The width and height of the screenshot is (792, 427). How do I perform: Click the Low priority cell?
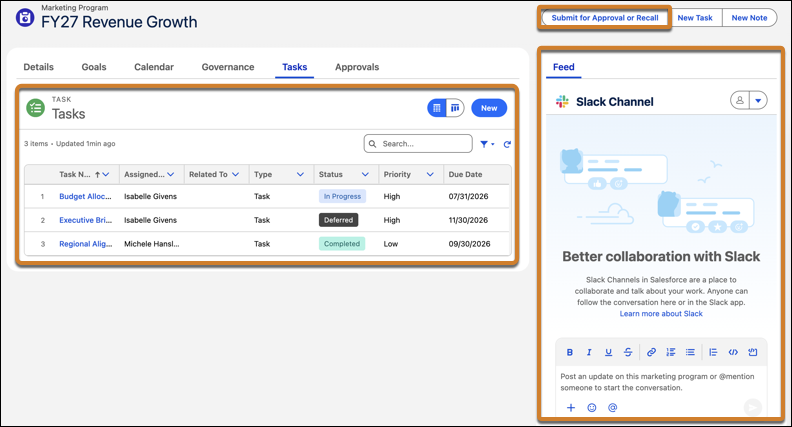(390, 244)
